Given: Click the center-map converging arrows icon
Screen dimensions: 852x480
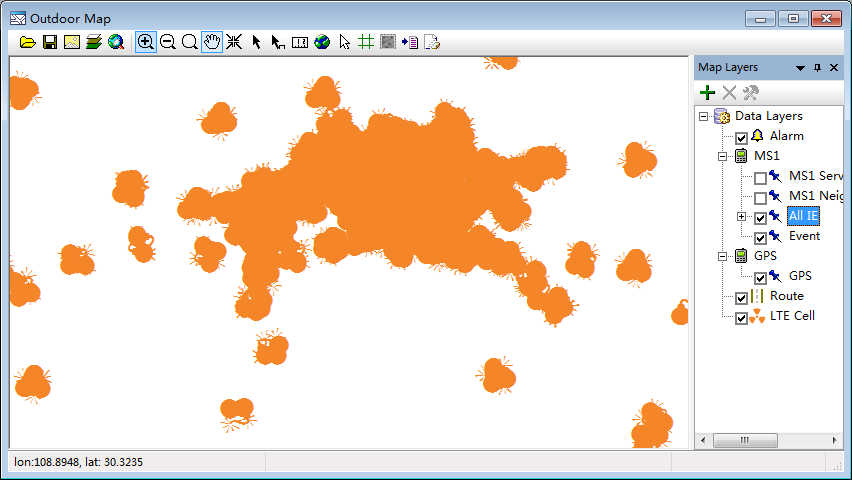Looking at the screenshot, I should pos(234,42).
